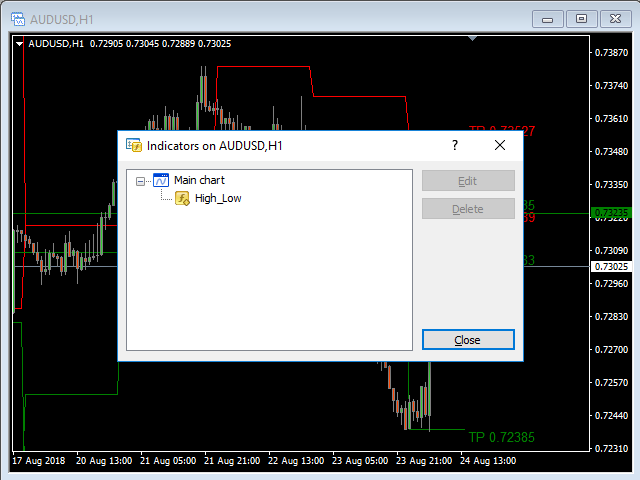Click the 0.72310 price scale value
The width and height of the screenshot is (640, 480).
tap(611, 449)
